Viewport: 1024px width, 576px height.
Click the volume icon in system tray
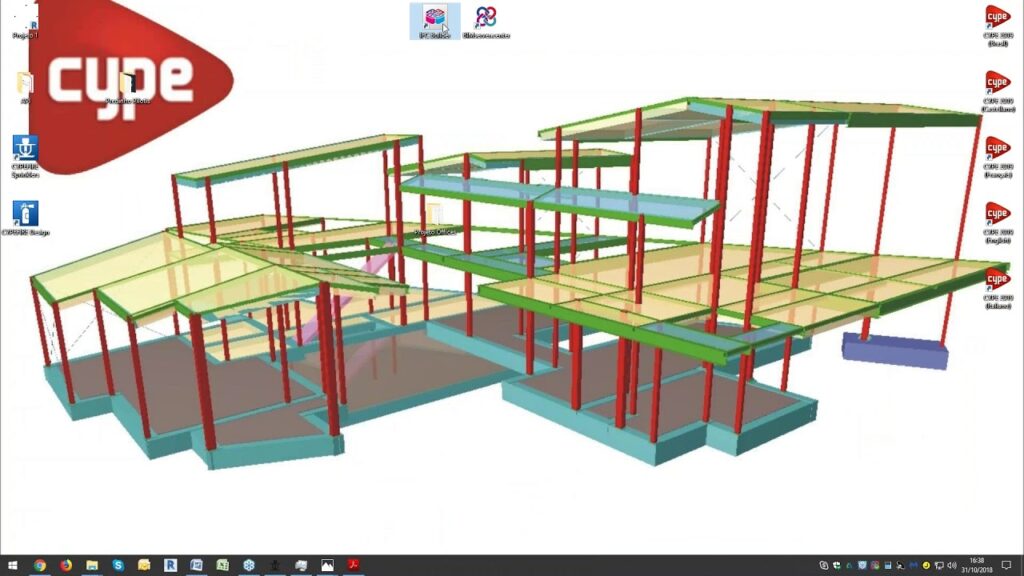coord(953,566)
